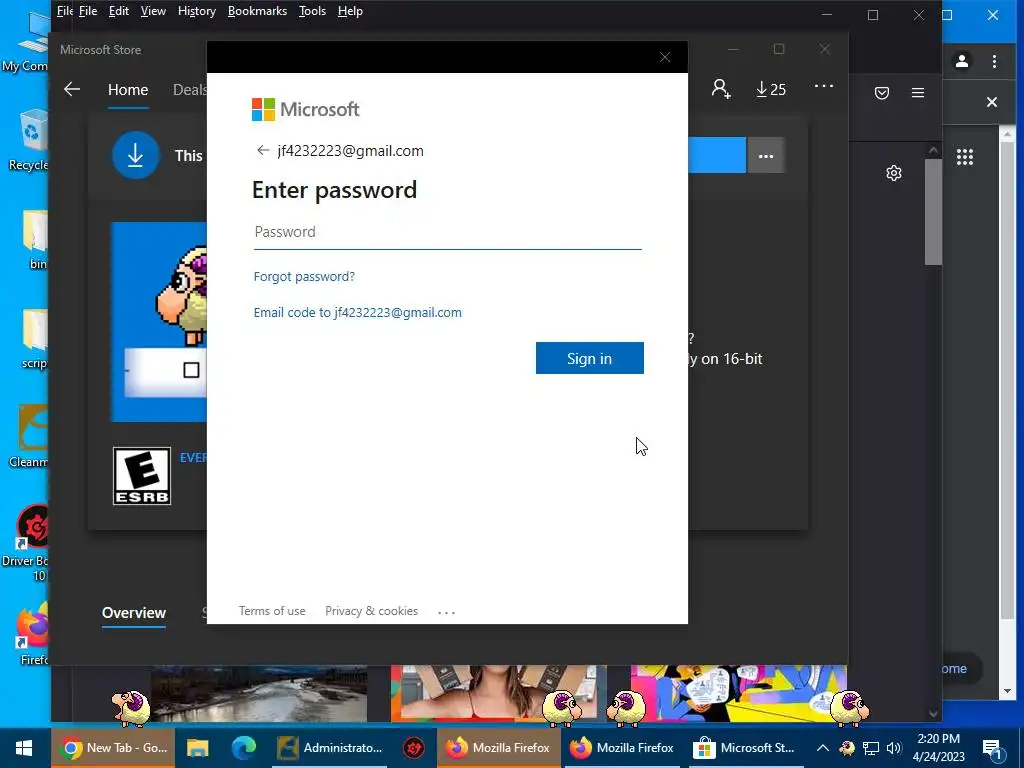Open the notification center icon
This screenshot has height=768, width=1024.
[x=992, y=750]
